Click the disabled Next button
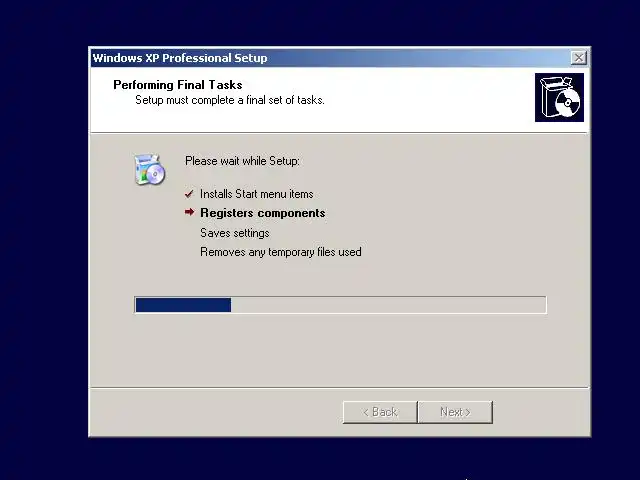This screenshot has height=480, width=640. 456,412
